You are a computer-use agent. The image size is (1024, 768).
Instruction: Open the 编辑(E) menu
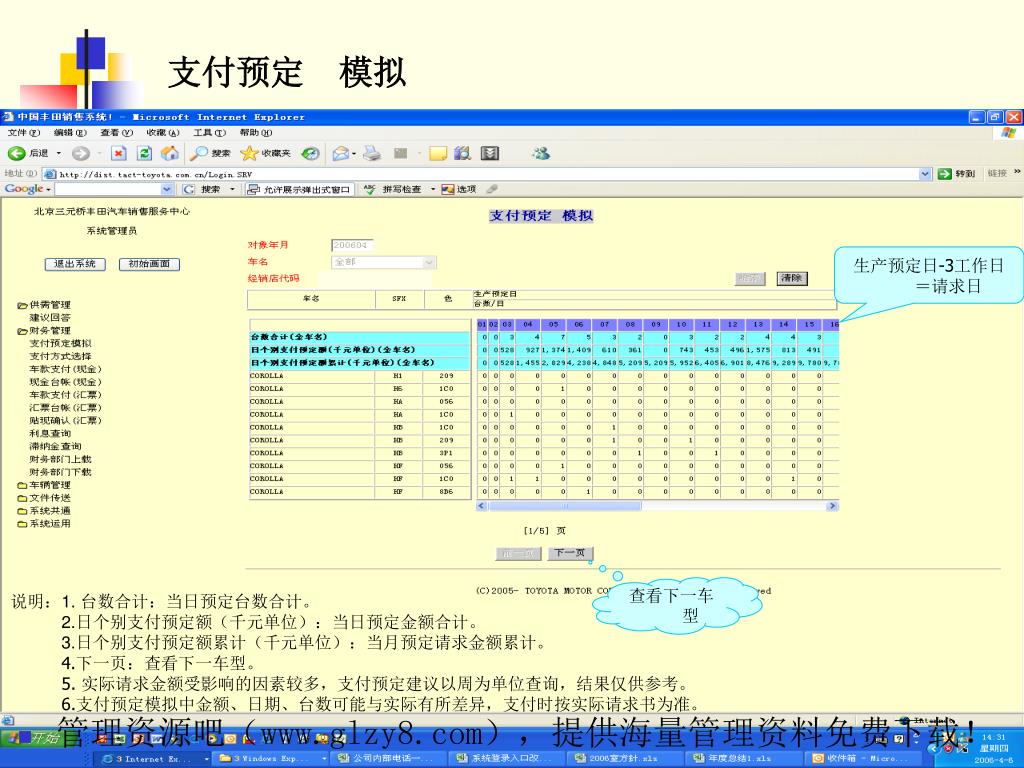tap(70, 133)
